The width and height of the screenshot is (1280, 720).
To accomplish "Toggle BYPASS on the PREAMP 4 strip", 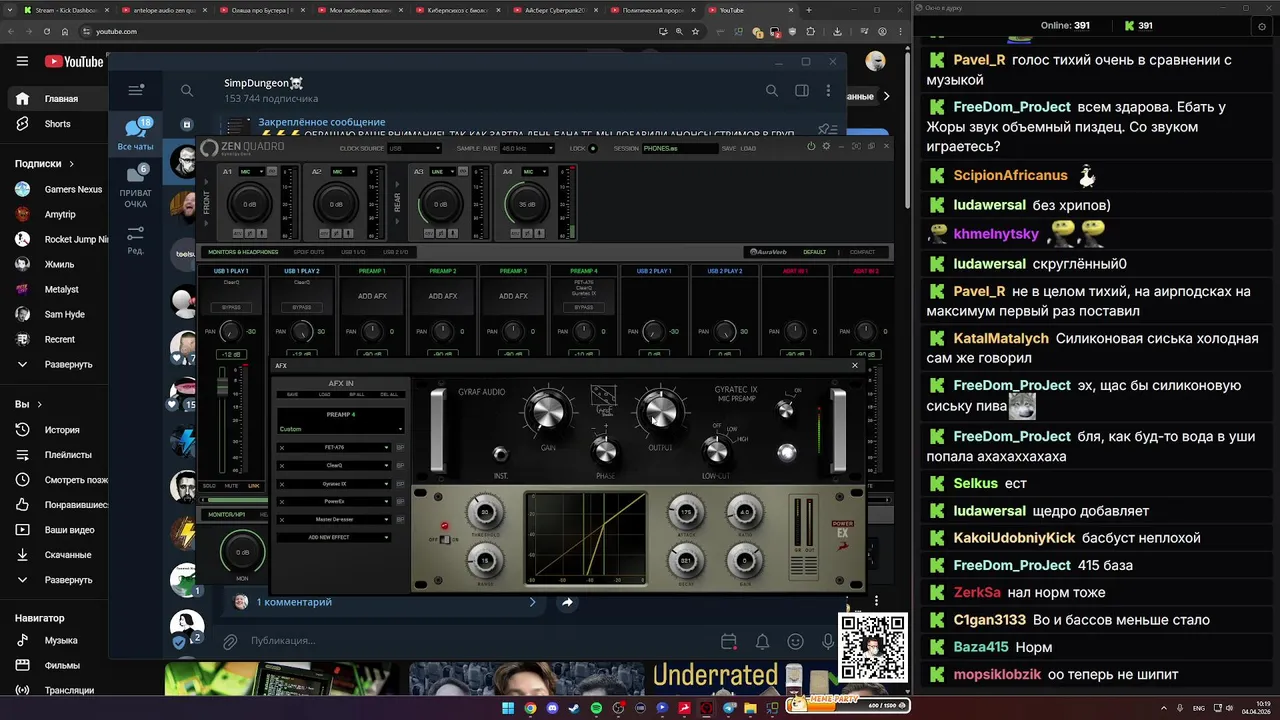I will (x=583, y=307).
